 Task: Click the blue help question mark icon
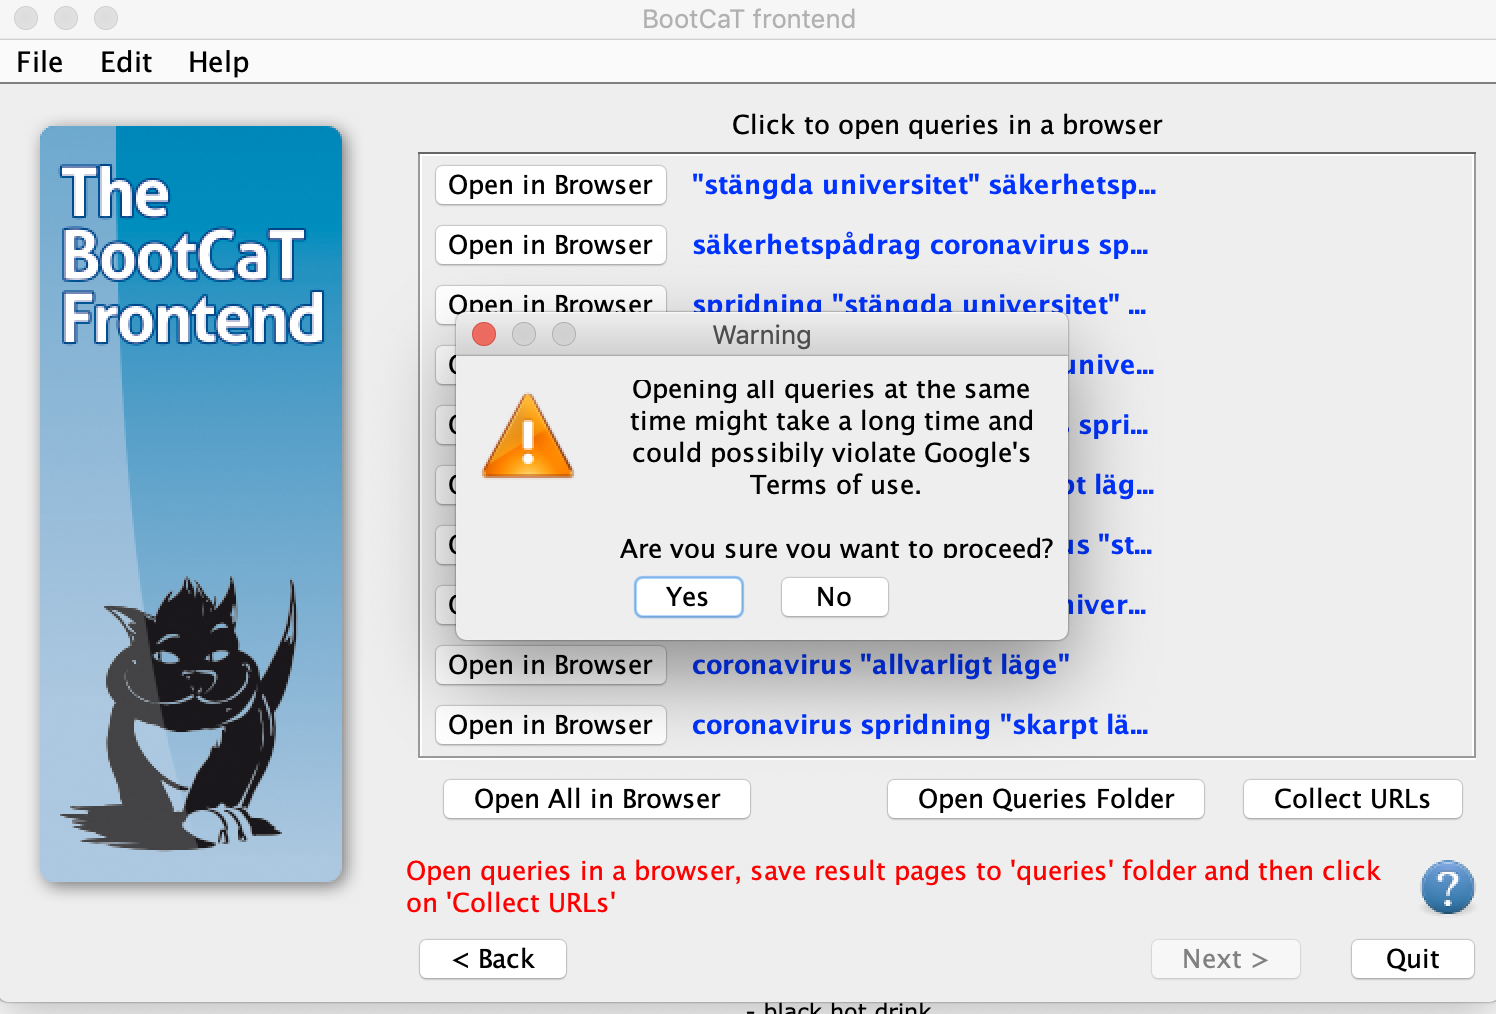[1447, 887]
